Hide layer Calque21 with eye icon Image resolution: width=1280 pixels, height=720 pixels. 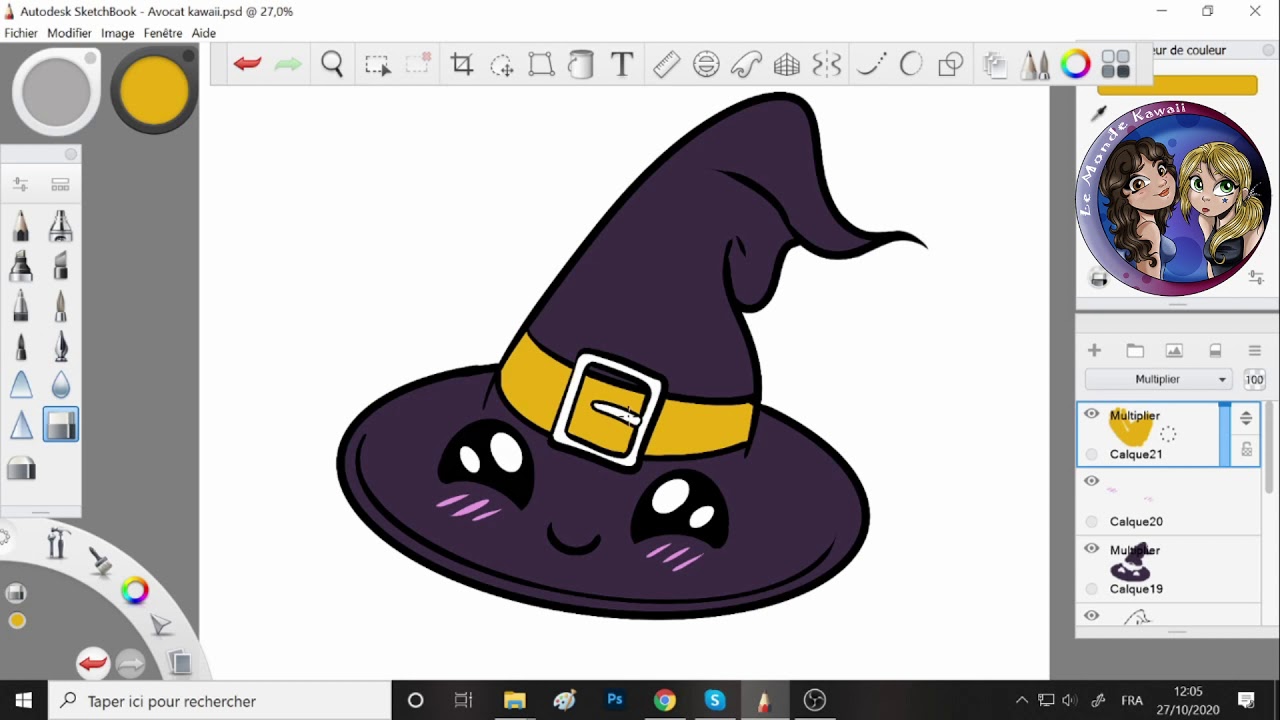pos(1092,413)
